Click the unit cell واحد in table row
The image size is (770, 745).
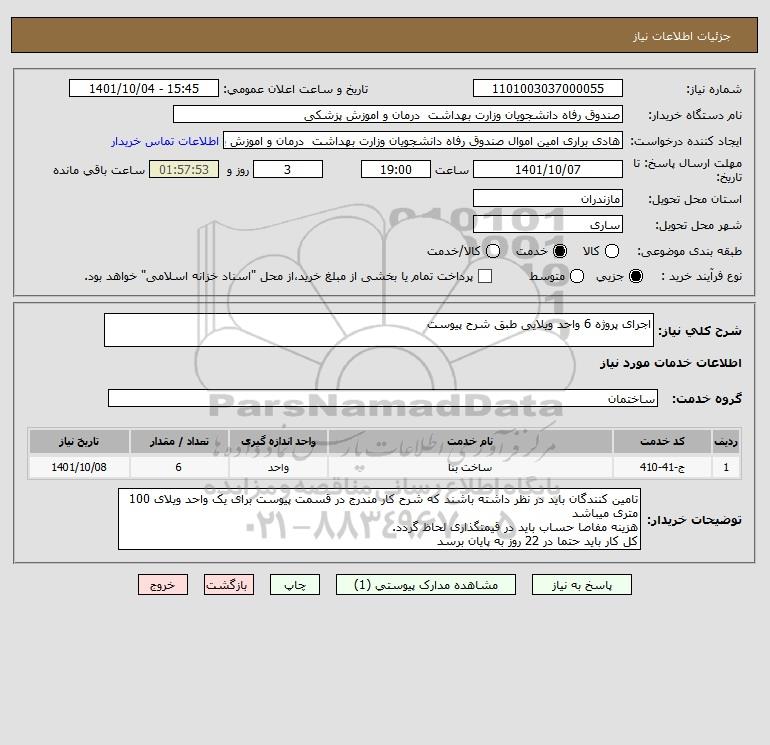pos(278,467)
